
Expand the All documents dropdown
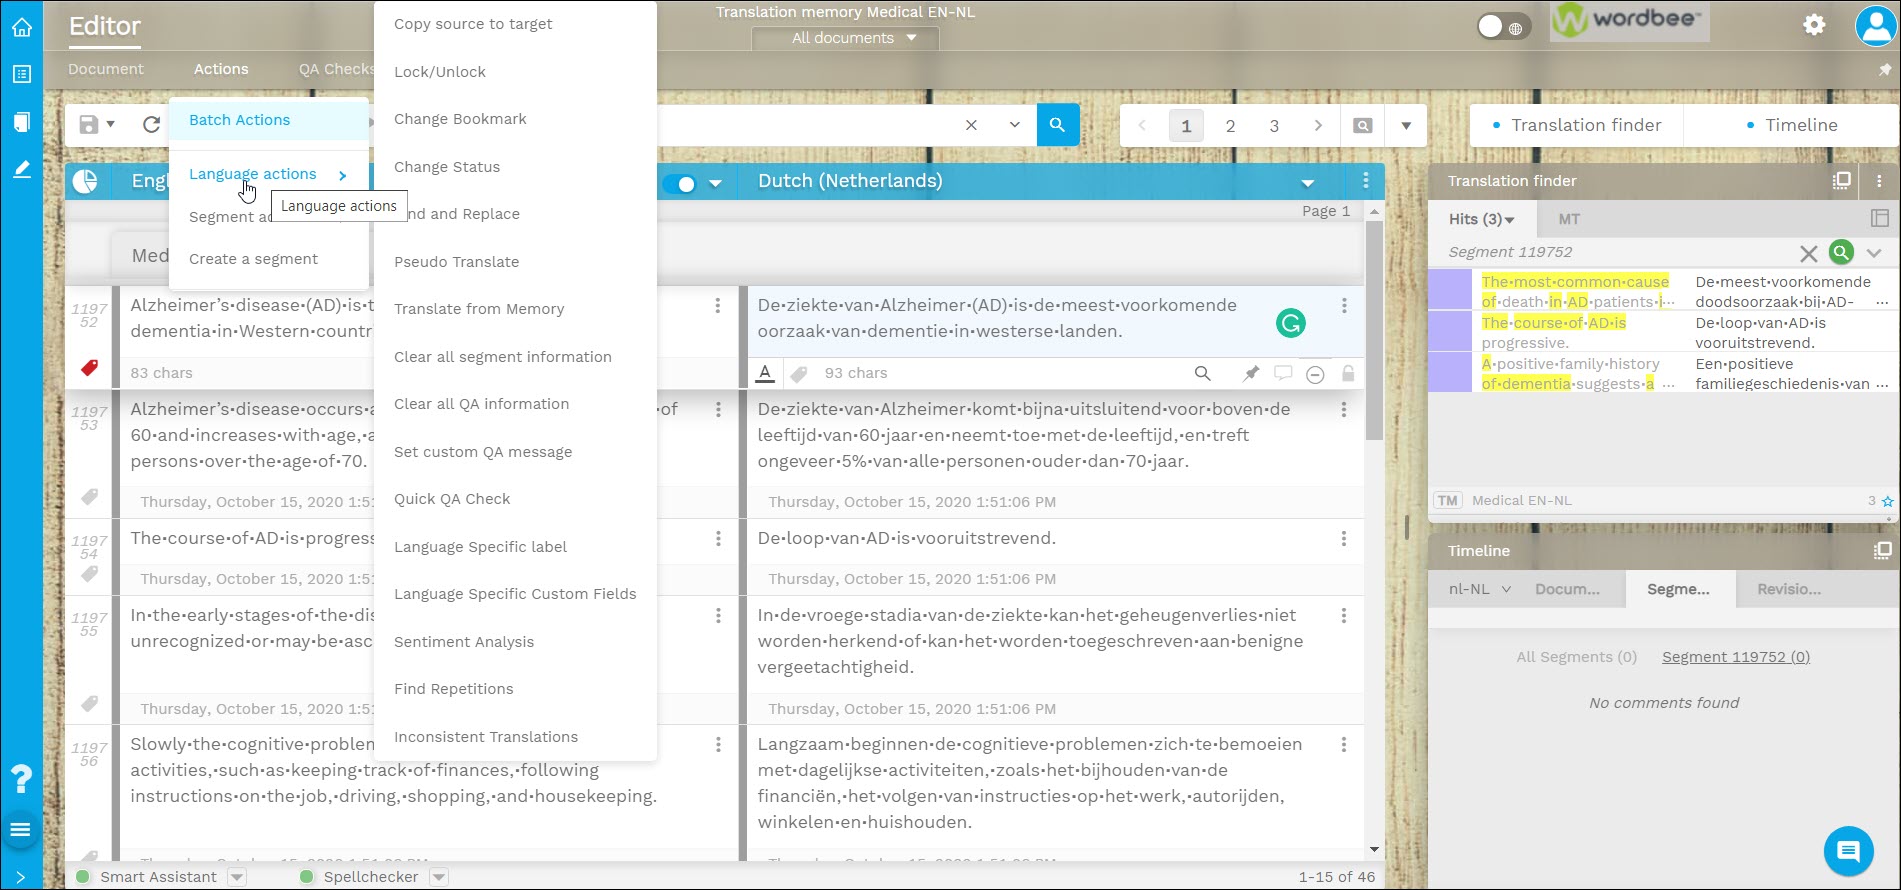tap(853, 38)
